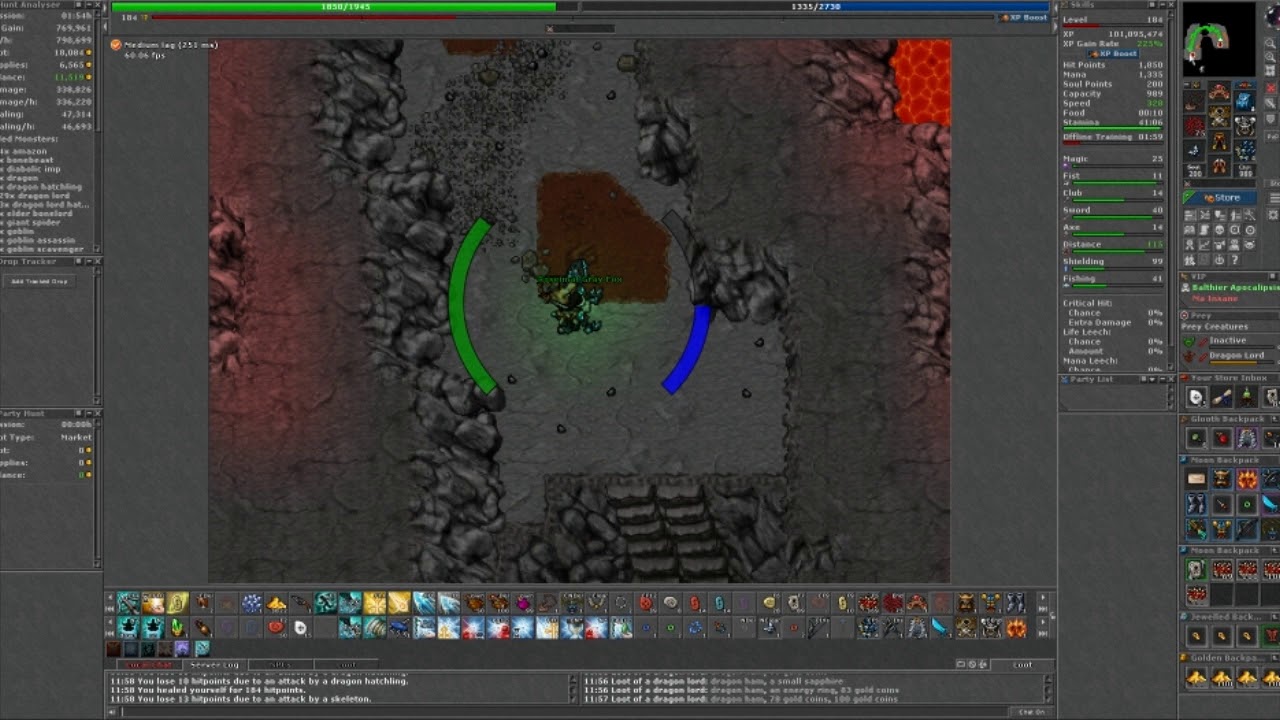Click the ring equipment slot

[x=1194, y=150]
